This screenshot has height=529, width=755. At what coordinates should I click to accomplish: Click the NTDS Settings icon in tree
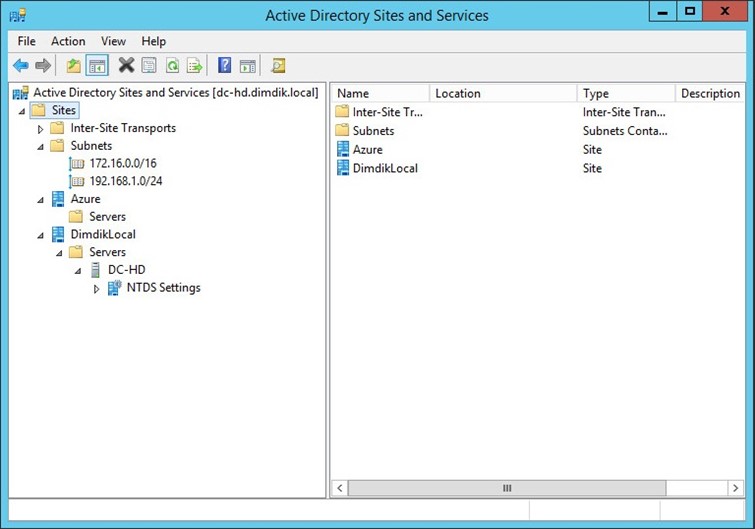point(114,288)
